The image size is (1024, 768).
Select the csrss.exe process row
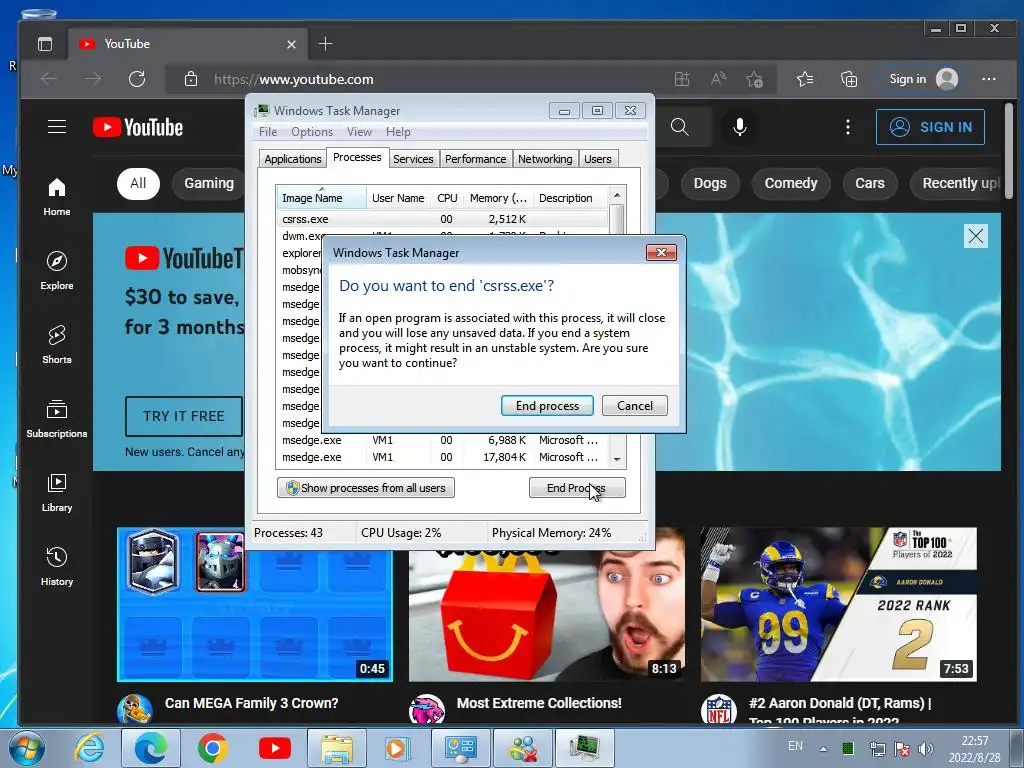click(x=442, y=219)
